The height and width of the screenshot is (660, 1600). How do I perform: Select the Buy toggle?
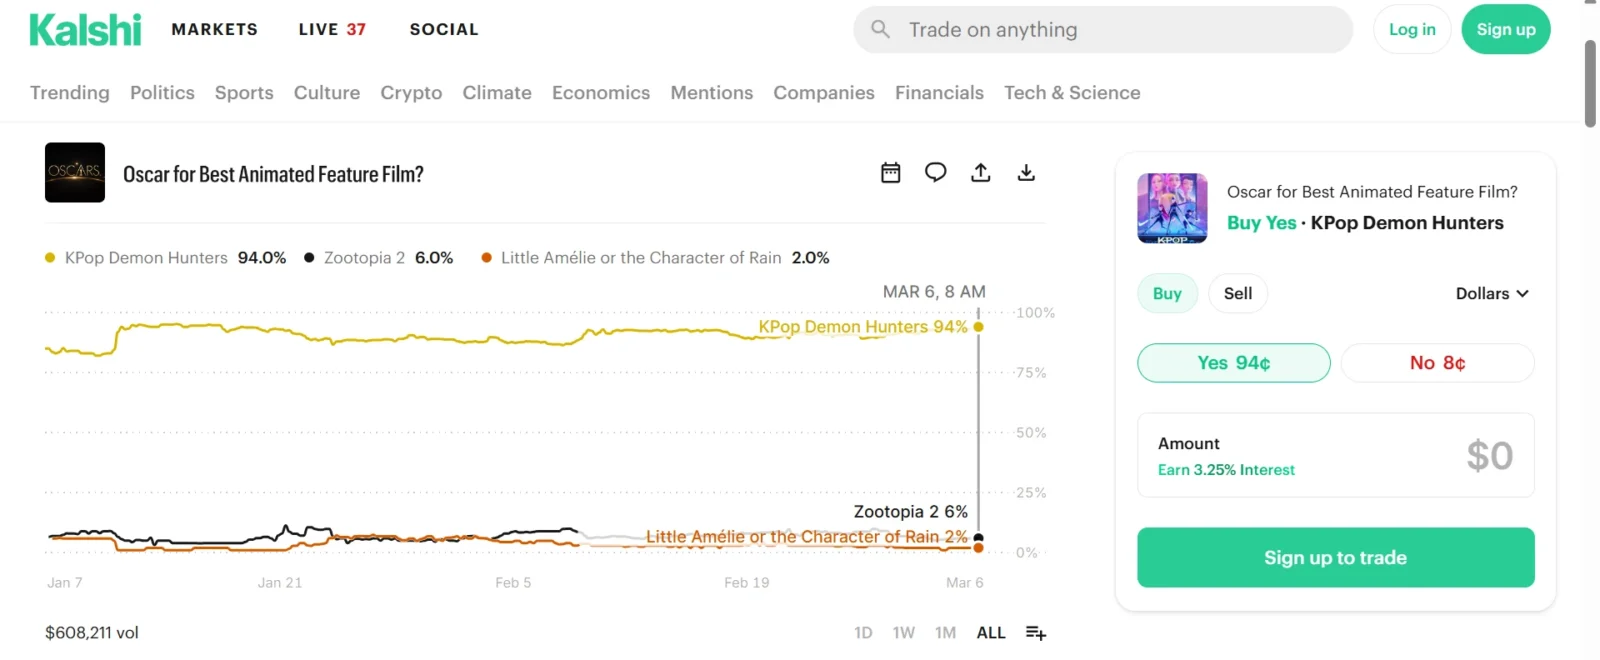[x=1167, y=293]
